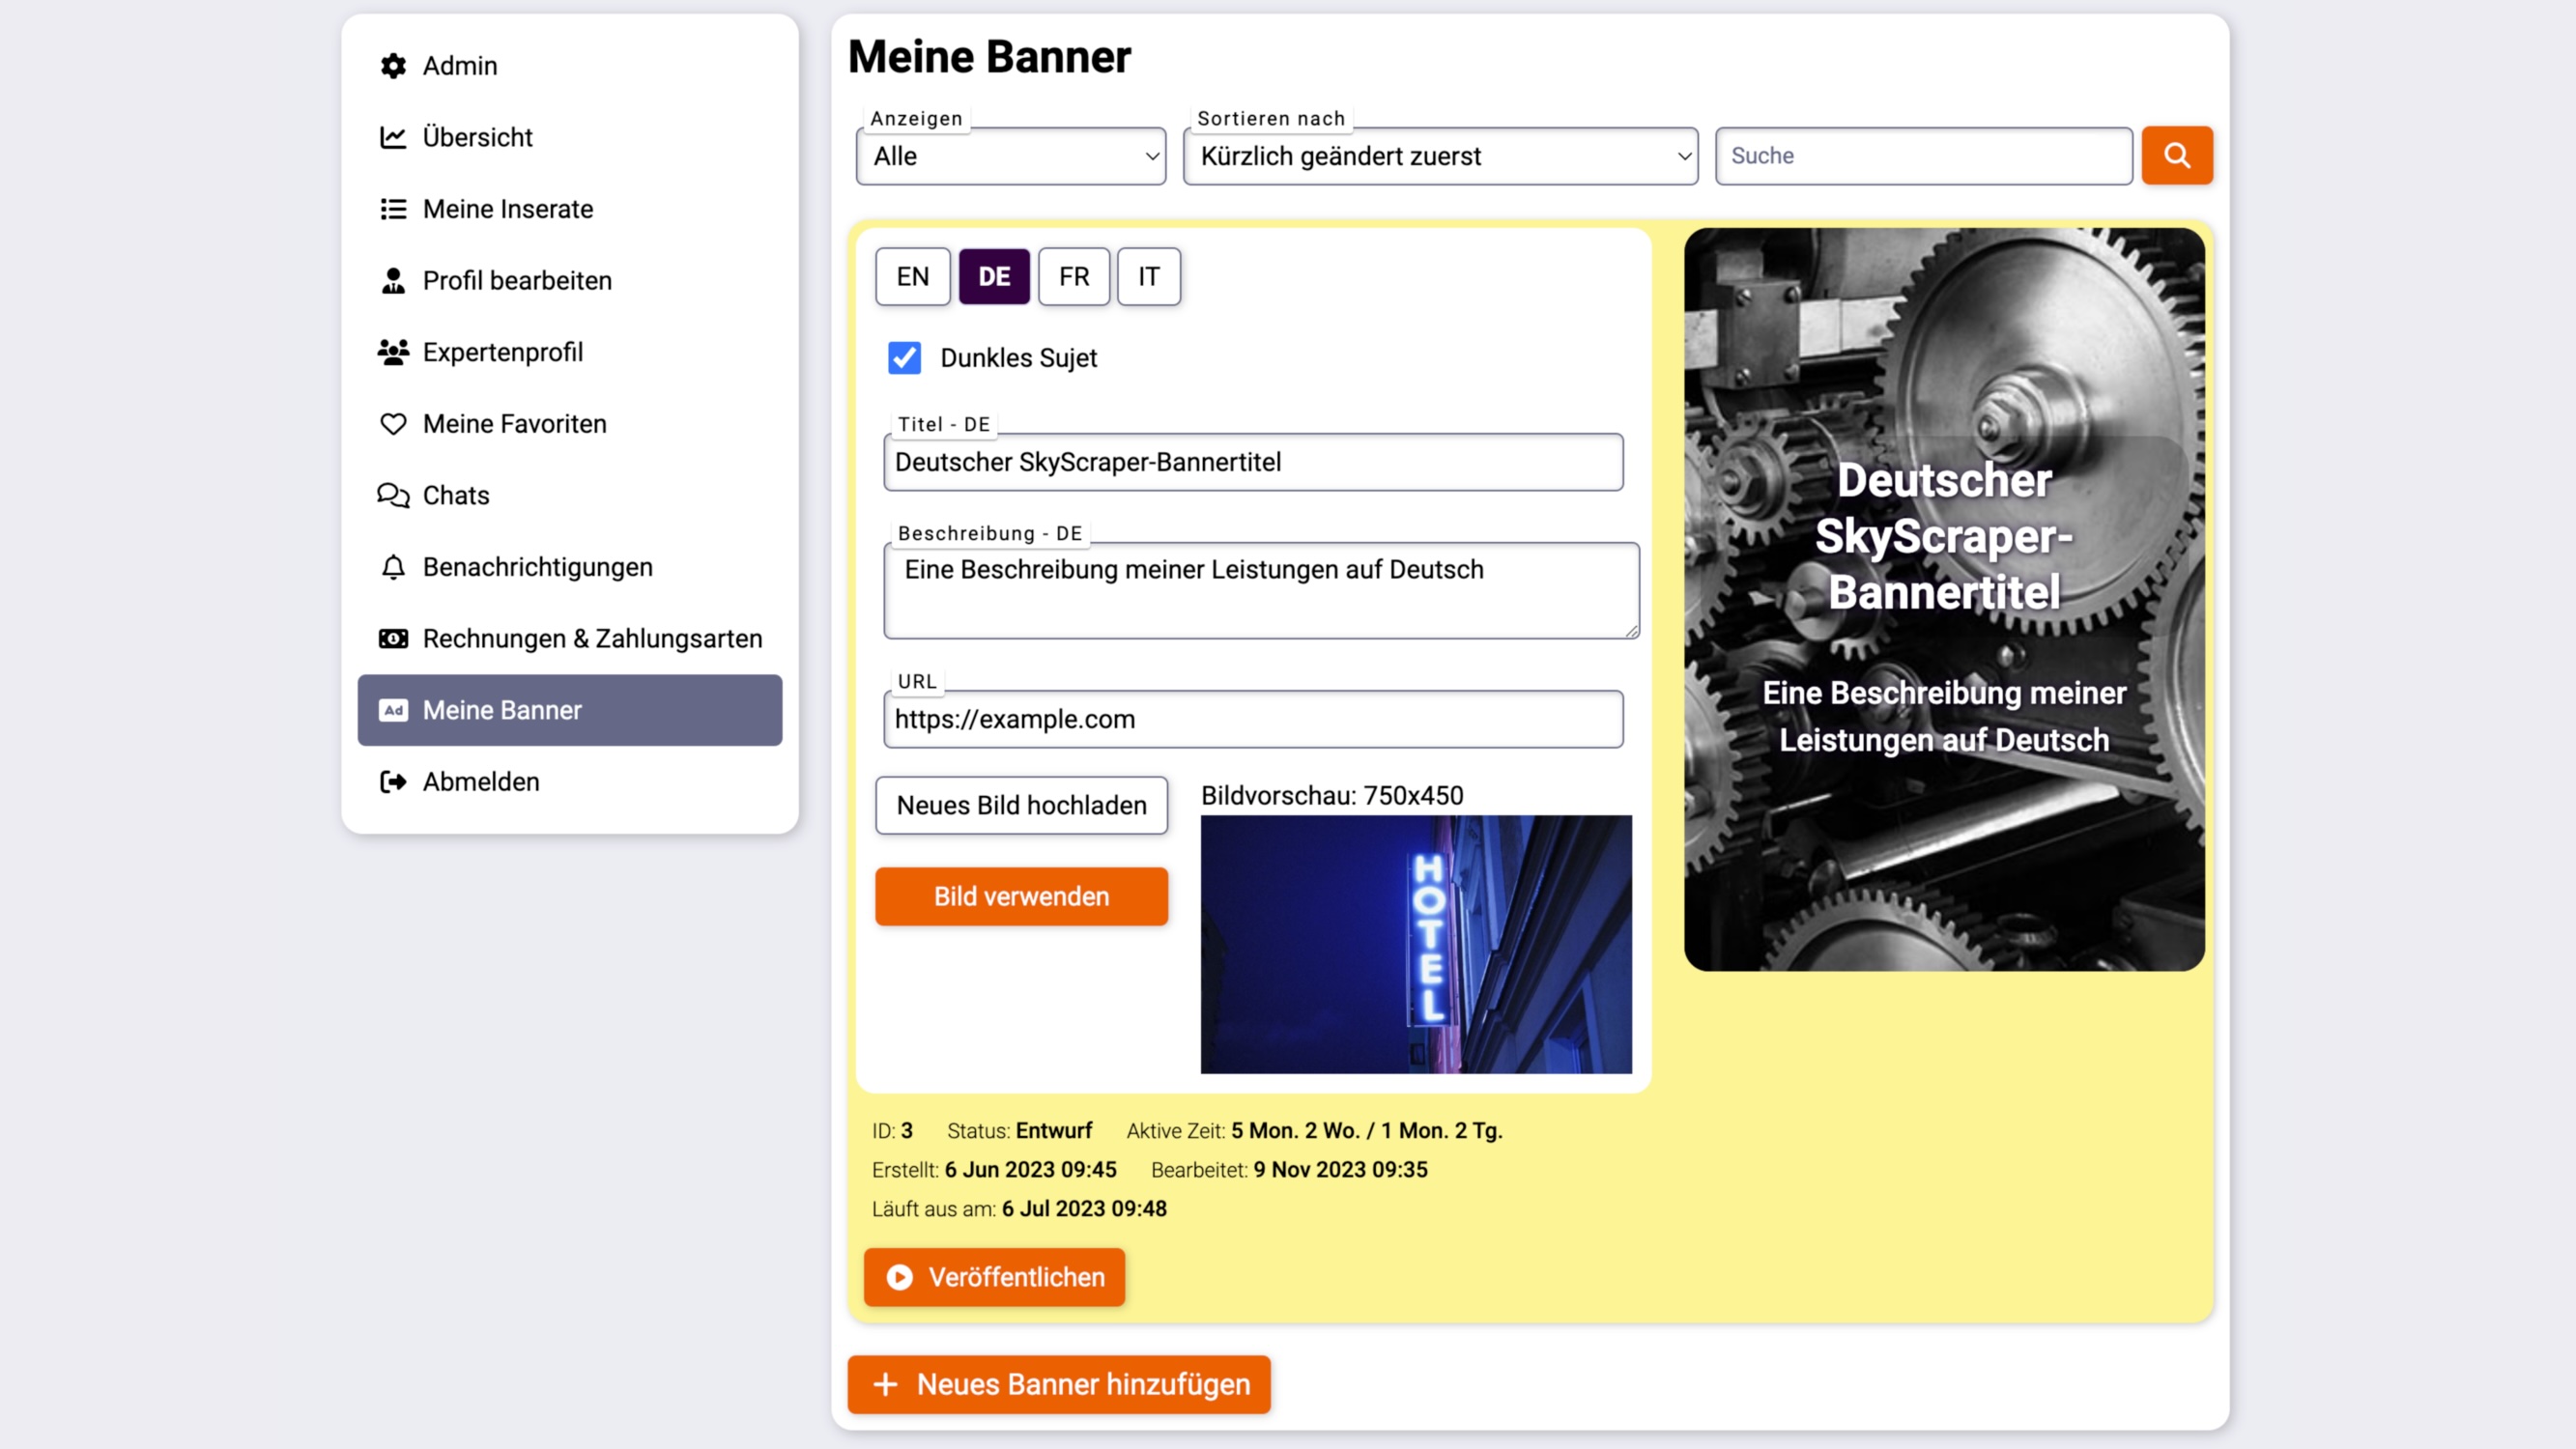Screen dimensions: 2576x1449
Task: Click the Meine Inserate list icon
Action: (393, 209)
